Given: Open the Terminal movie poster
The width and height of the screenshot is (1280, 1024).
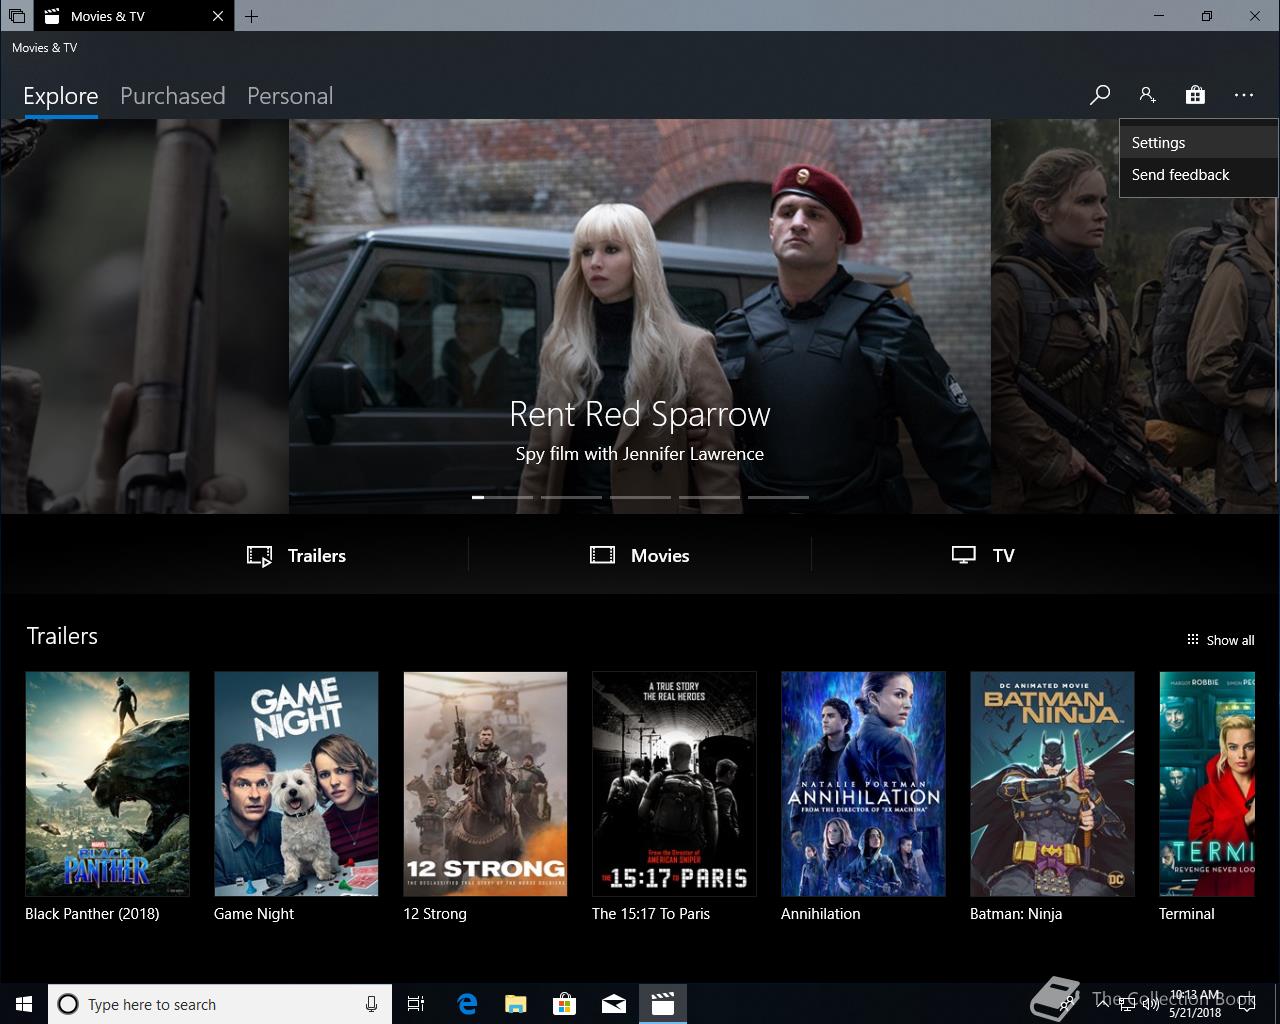Looking at the screenshot, I should pos(1207,784).
